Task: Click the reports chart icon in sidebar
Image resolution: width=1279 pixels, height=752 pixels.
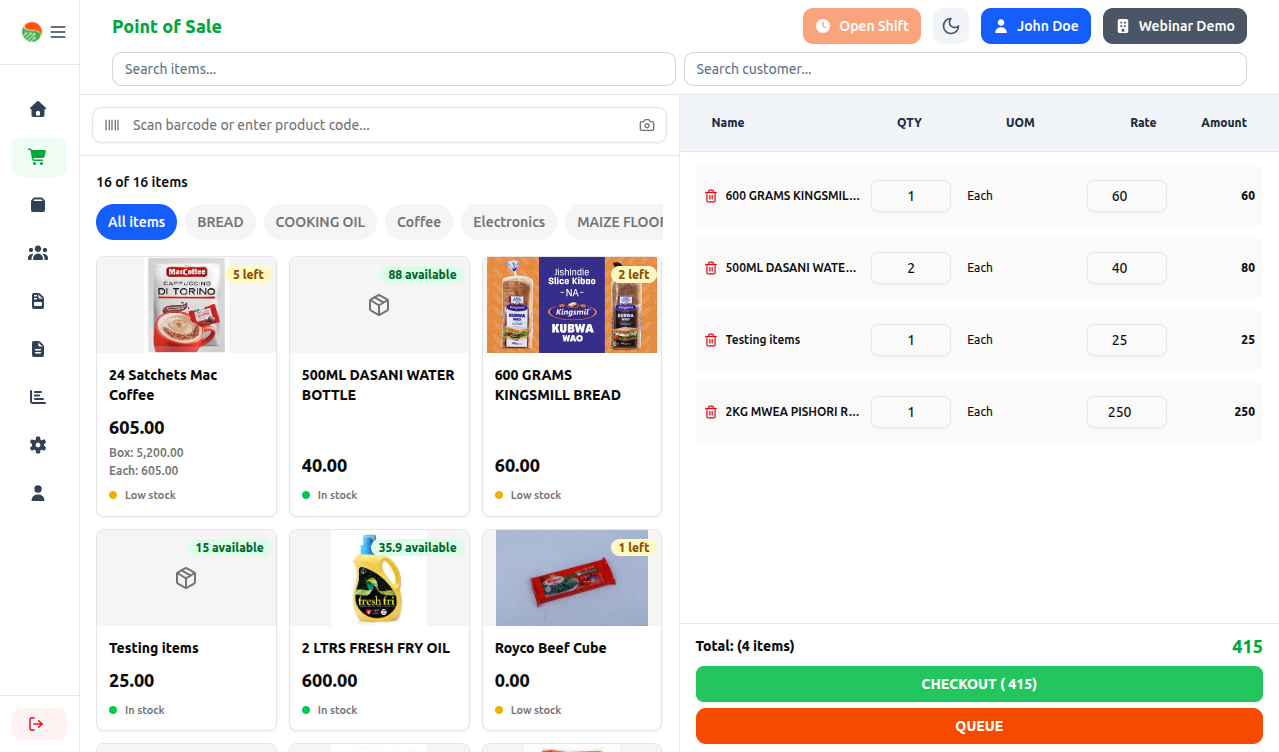Action: 38,397
